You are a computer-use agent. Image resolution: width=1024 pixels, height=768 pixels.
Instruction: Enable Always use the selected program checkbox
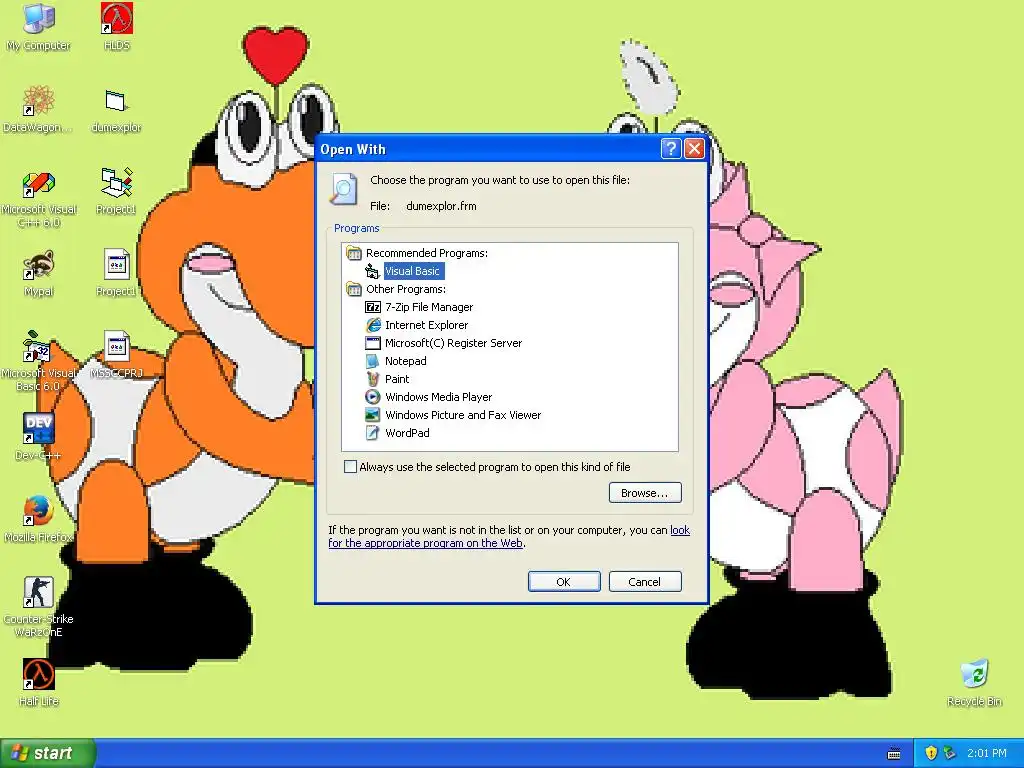click(x=351, y=466)
